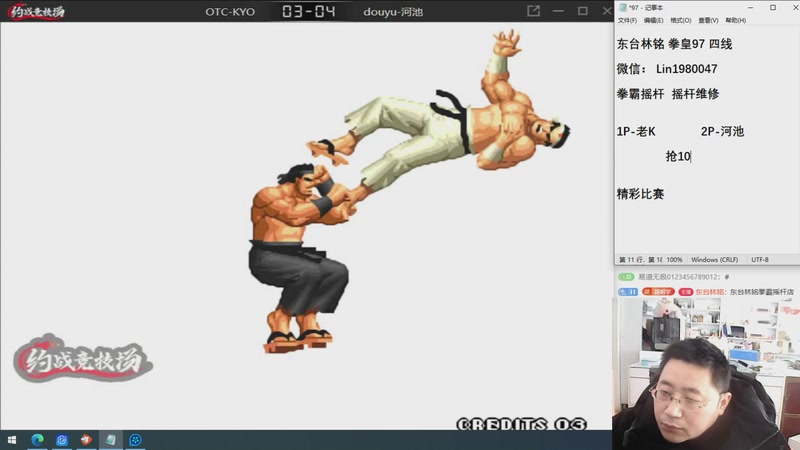Maximize the Notepad window
The height and width of the screenshot is (450, 800).
pyautogui.click(x=773, y=8)
